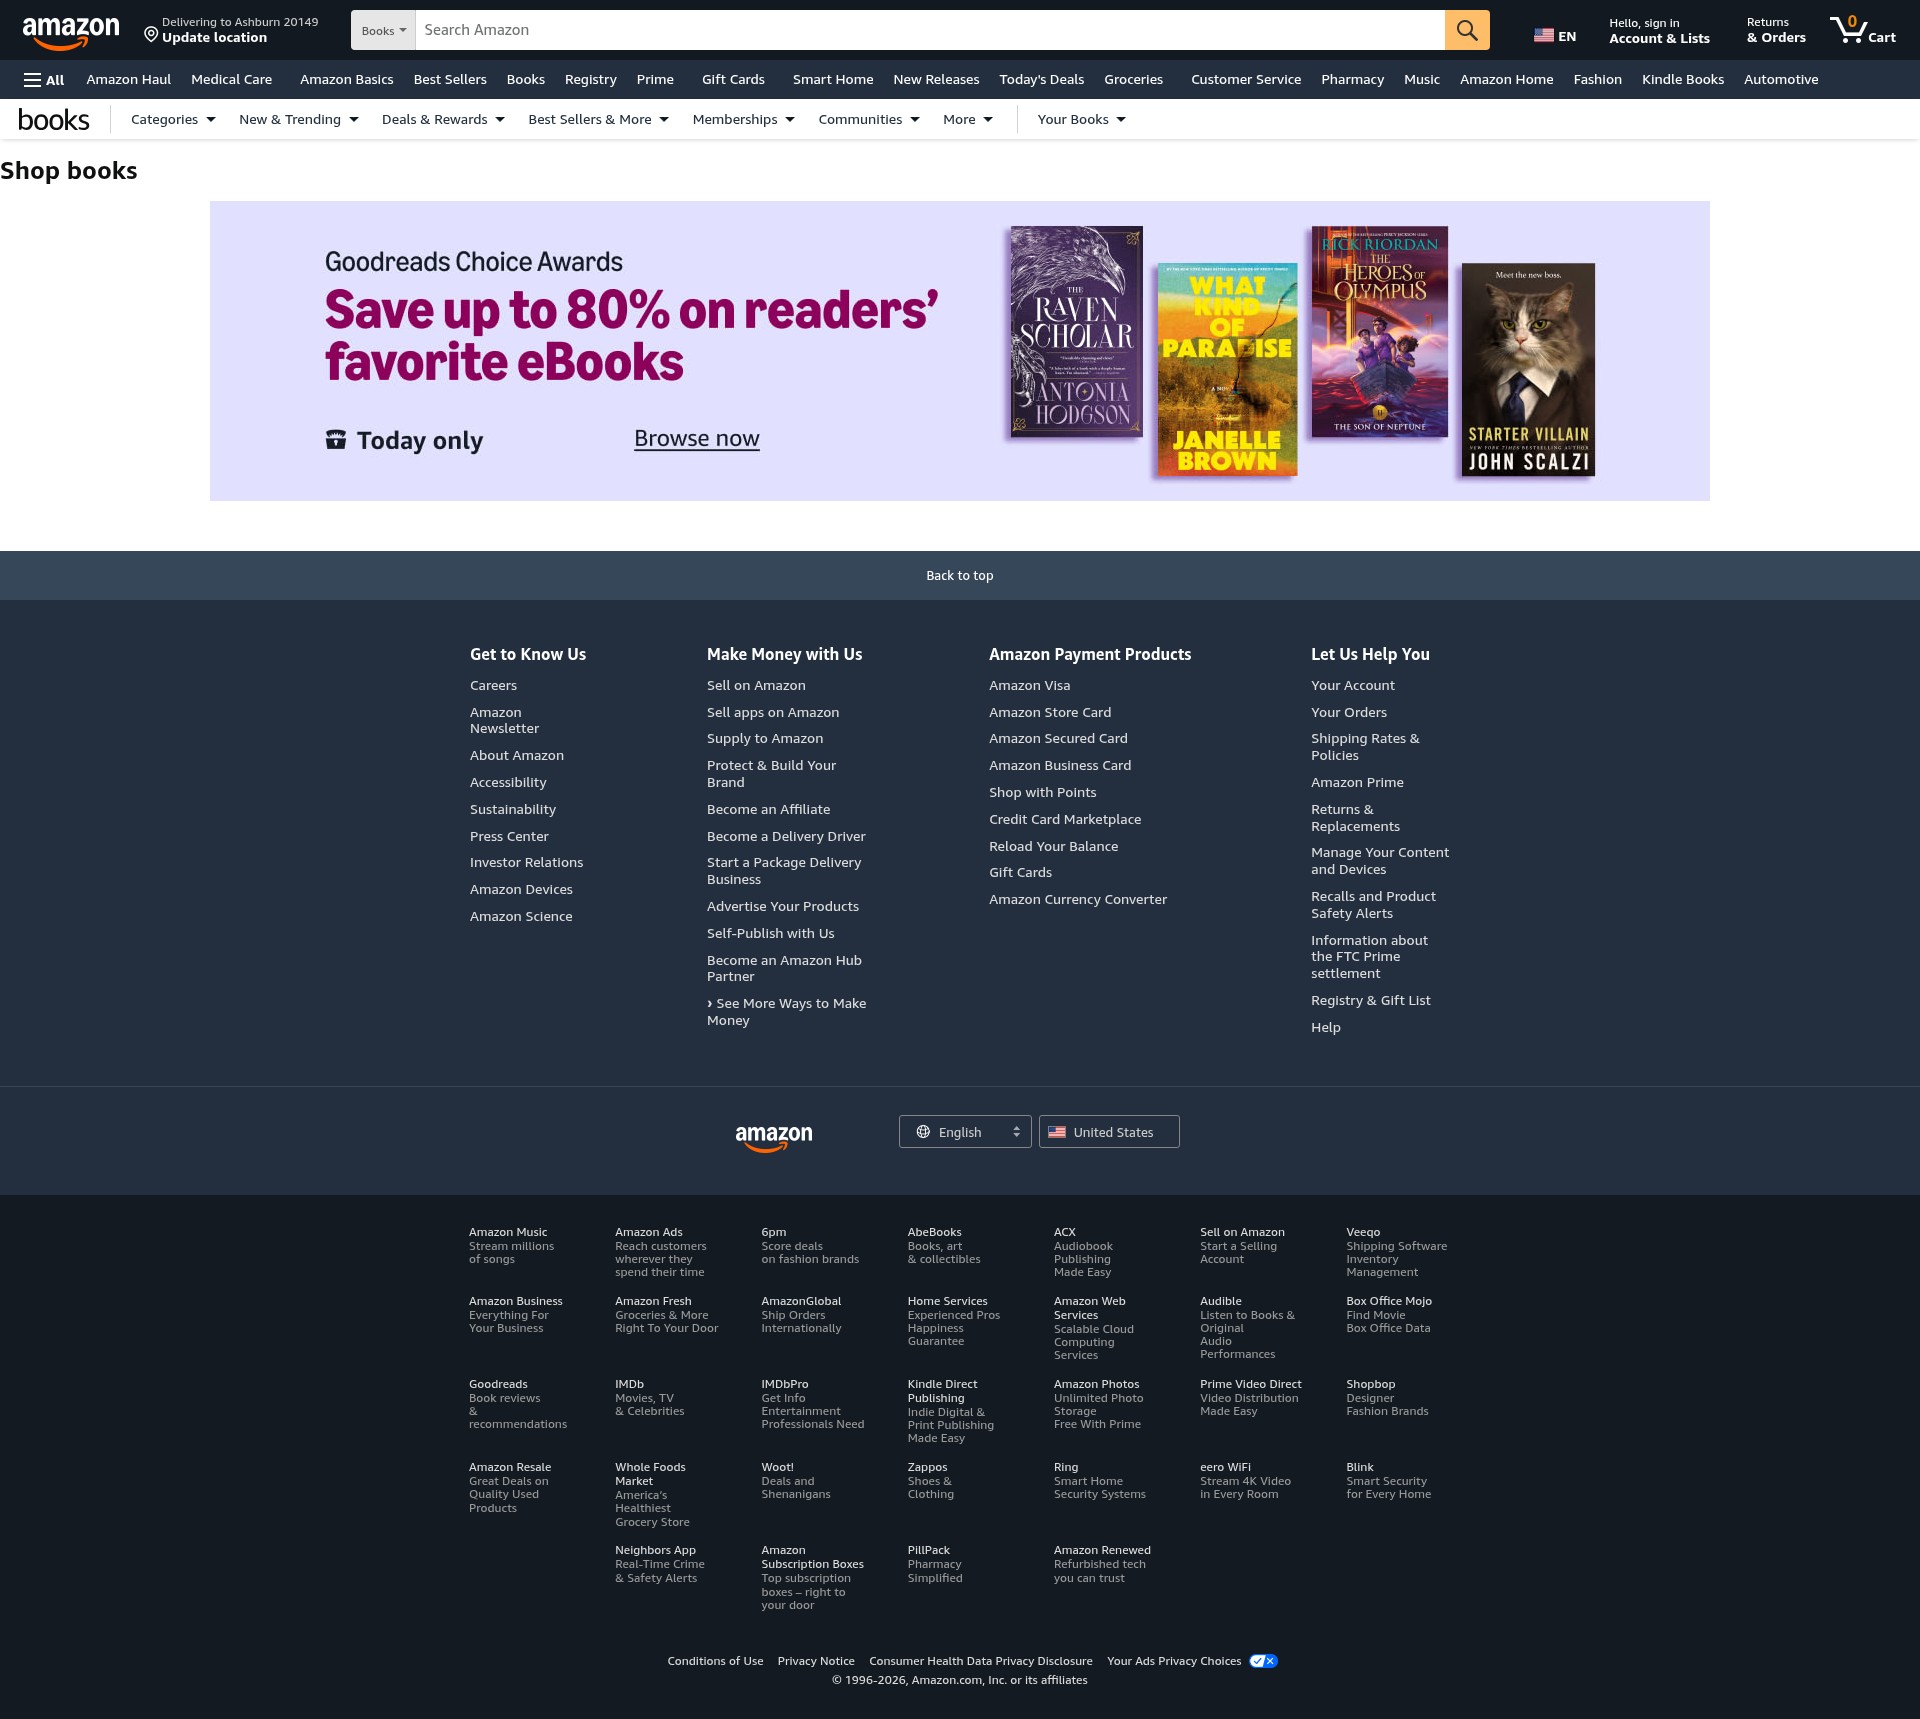This screenshot has height=1719, width=1920.
Task: Click the Help footer link
Action: (1325, 1027)
